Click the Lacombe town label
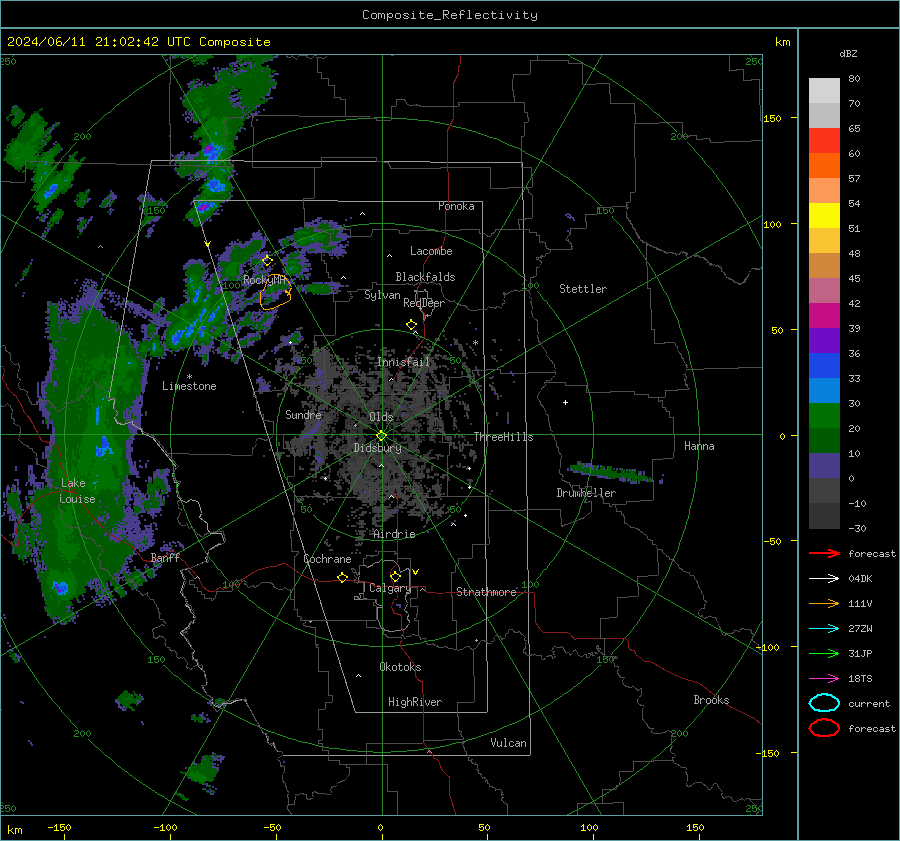The height and width of the screenshot is (841, 900). point(431,251)
